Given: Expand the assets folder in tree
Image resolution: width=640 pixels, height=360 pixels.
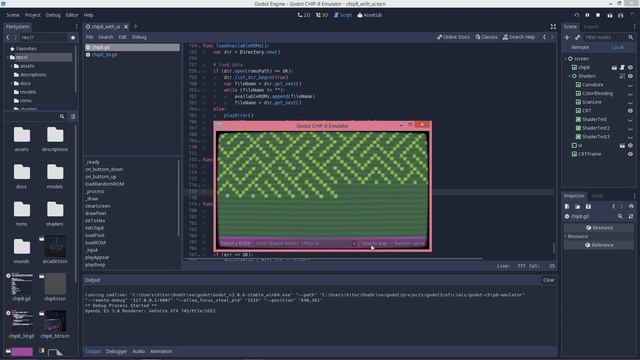Looking at the screenshot, I should pos(11,66).
